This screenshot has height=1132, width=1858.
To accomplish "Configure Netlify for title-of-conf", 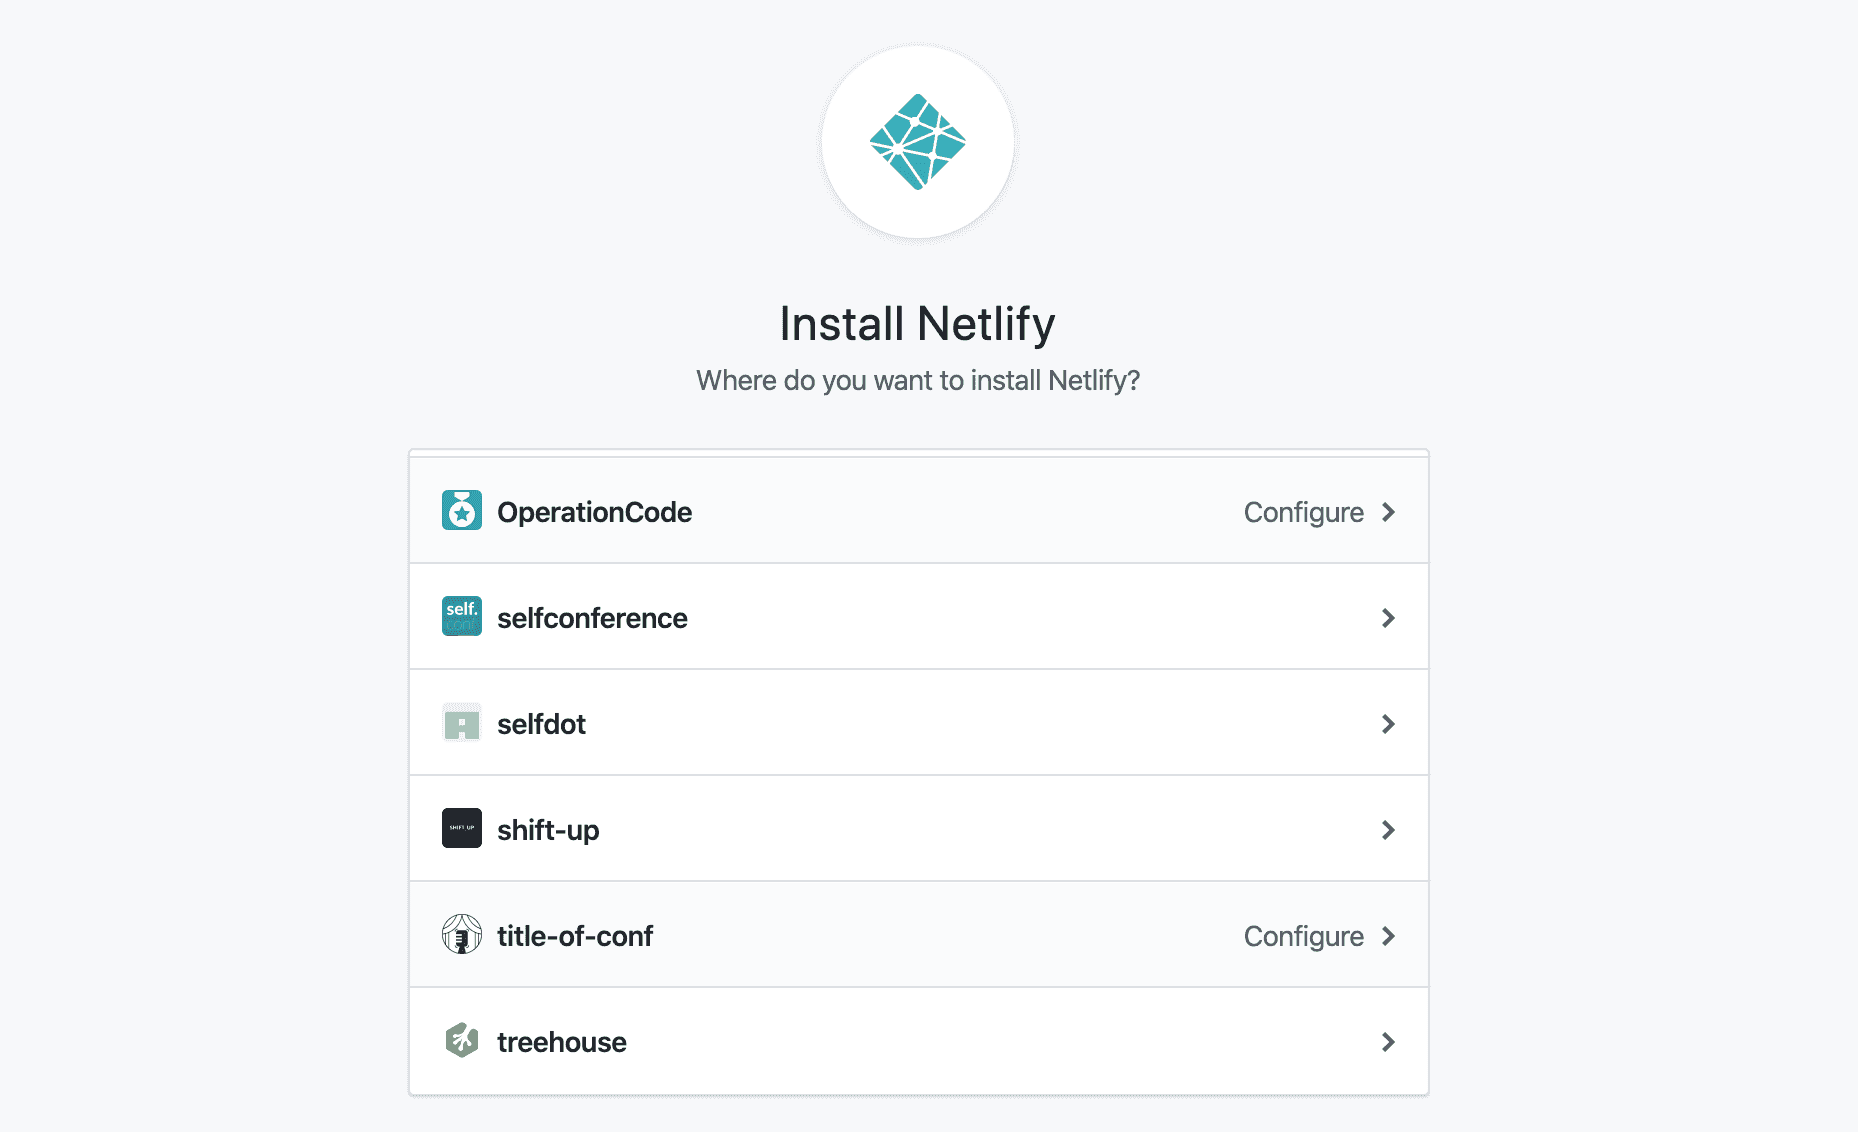I will tap(1303, 936).
